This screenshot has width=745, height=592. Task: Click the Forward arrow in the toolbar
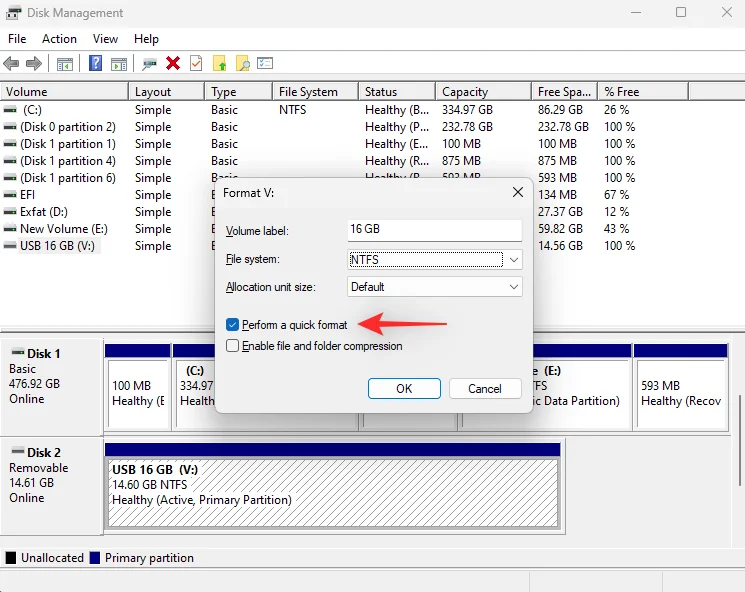click(34, 63)
